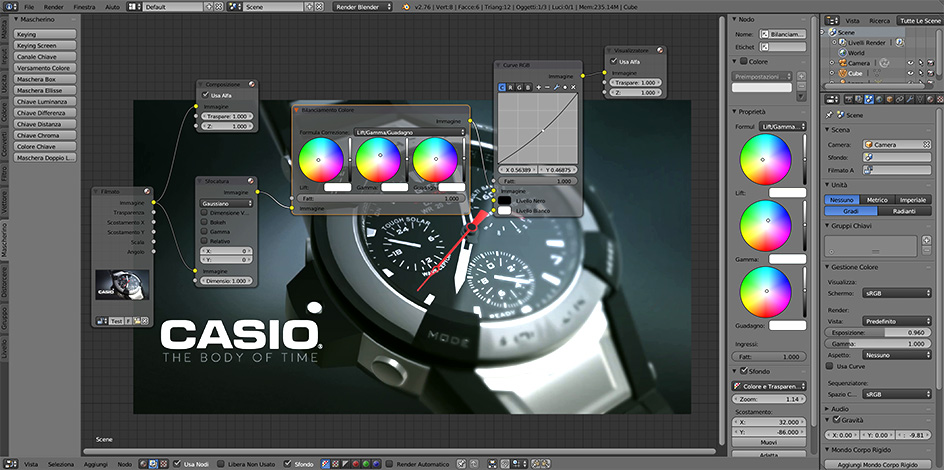
Task: Select the material shader node tree icon
Action: pyautogui.click(x=143, y=464)
